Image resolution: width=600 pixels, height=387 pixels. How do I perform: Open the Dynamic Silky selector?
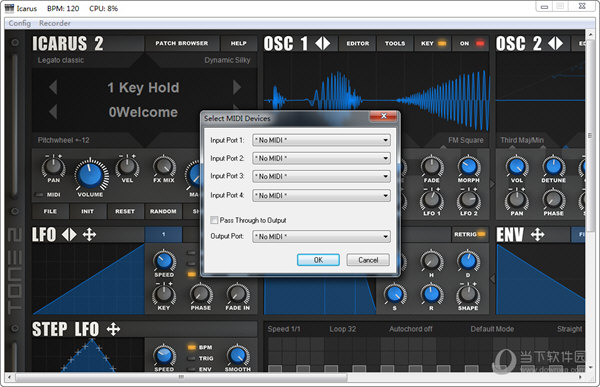[227, 60]
